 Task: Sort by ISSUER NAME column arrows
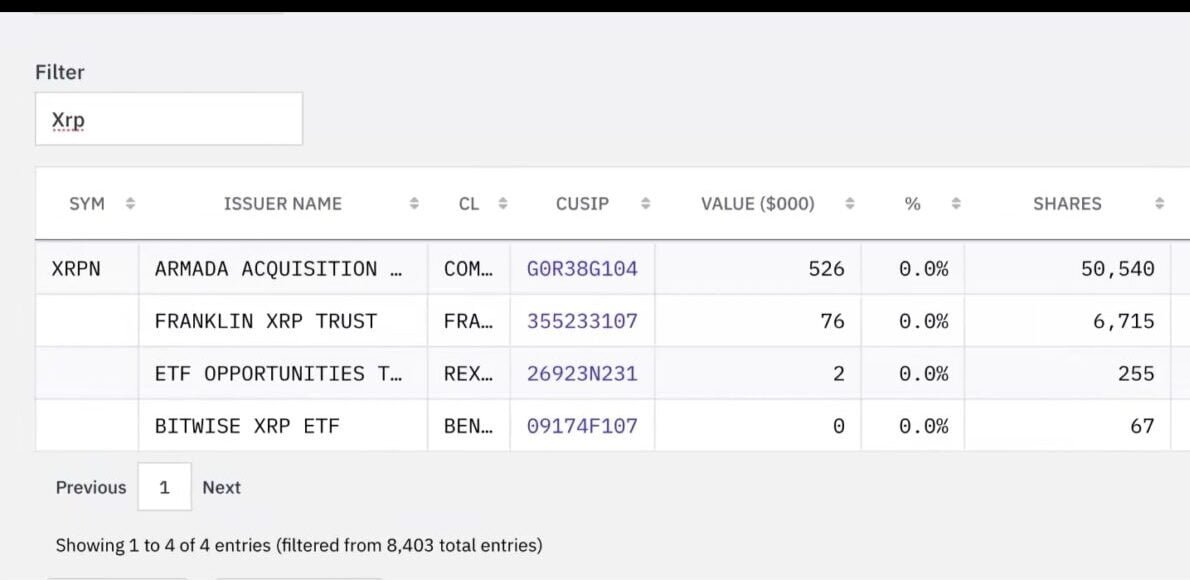[x=414, y=203]
